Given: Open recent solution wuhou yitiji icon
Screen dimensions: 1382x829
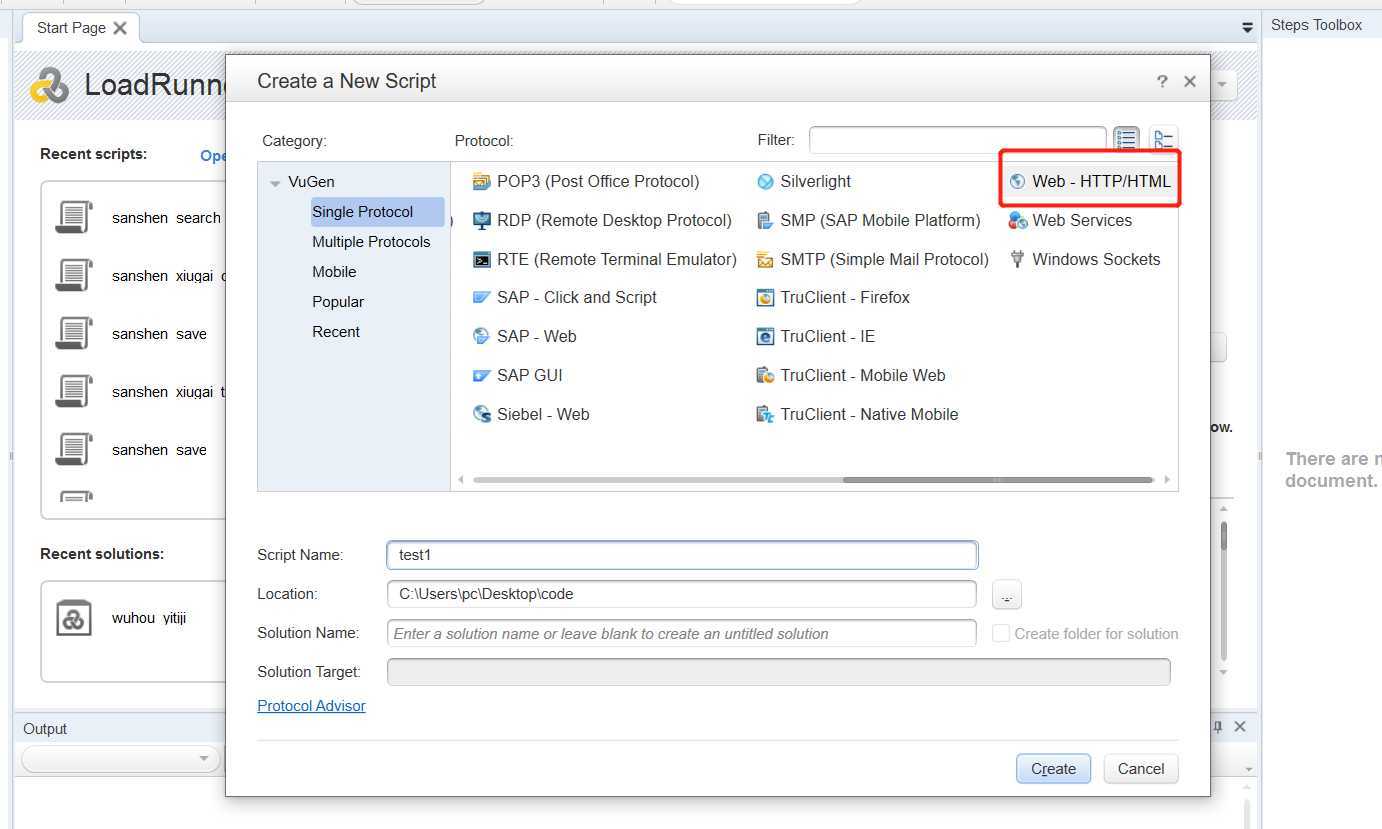Looking at the screenshot, I should coord(73,618).
